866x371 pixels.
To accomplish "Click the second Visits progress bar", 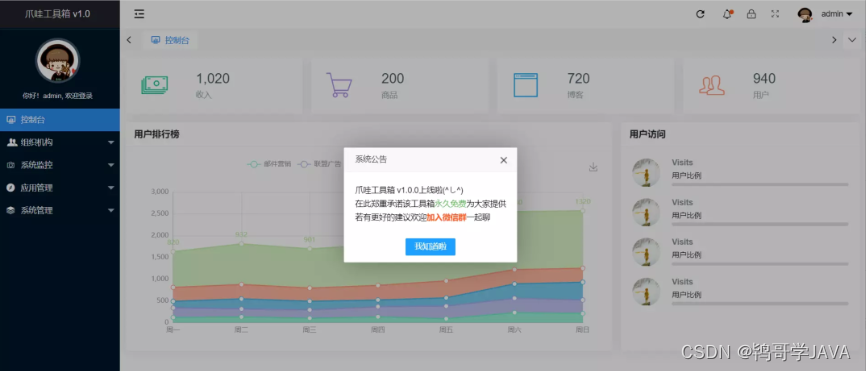I will coord(760,224).
